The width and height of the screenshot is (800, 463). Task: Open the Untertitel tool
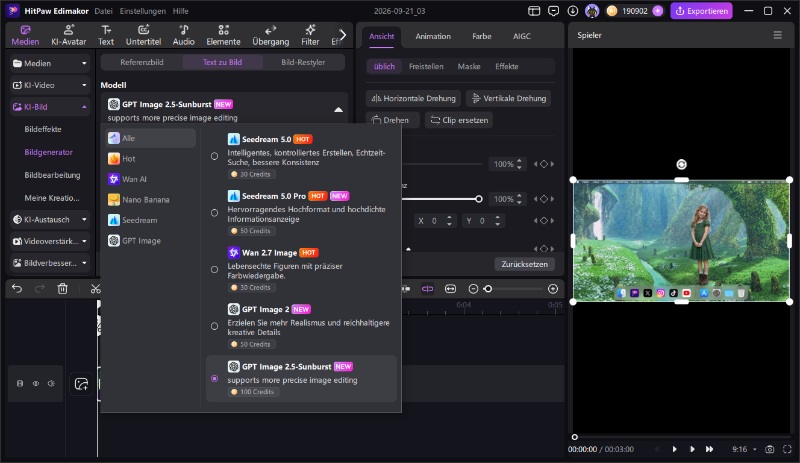[143, 35]
